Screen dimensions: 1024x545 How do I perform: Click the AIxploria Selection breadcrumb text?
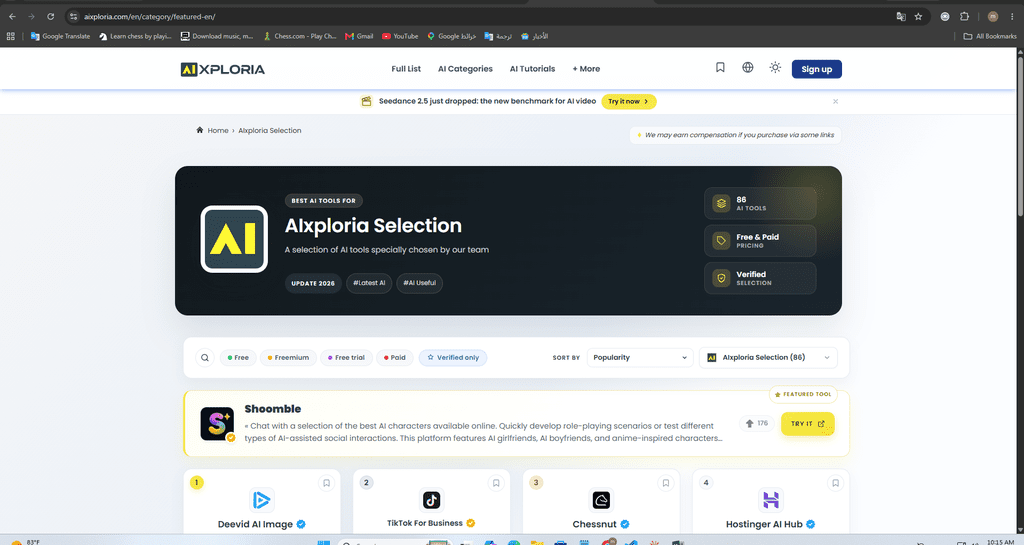coord(270,131)
